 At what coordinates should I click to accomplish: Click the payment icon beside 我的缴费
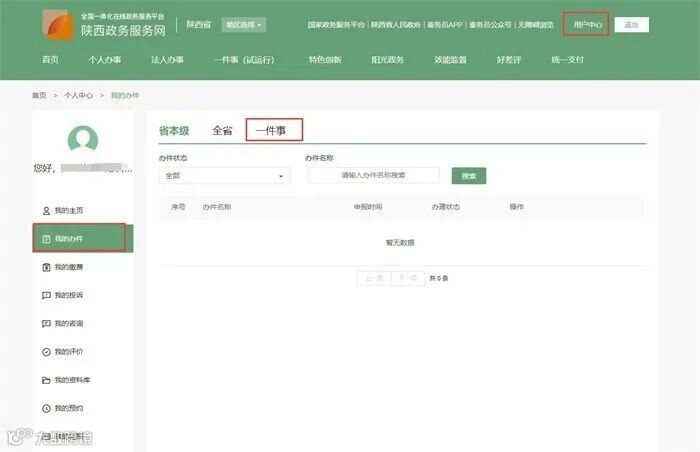tap(46, 267)
